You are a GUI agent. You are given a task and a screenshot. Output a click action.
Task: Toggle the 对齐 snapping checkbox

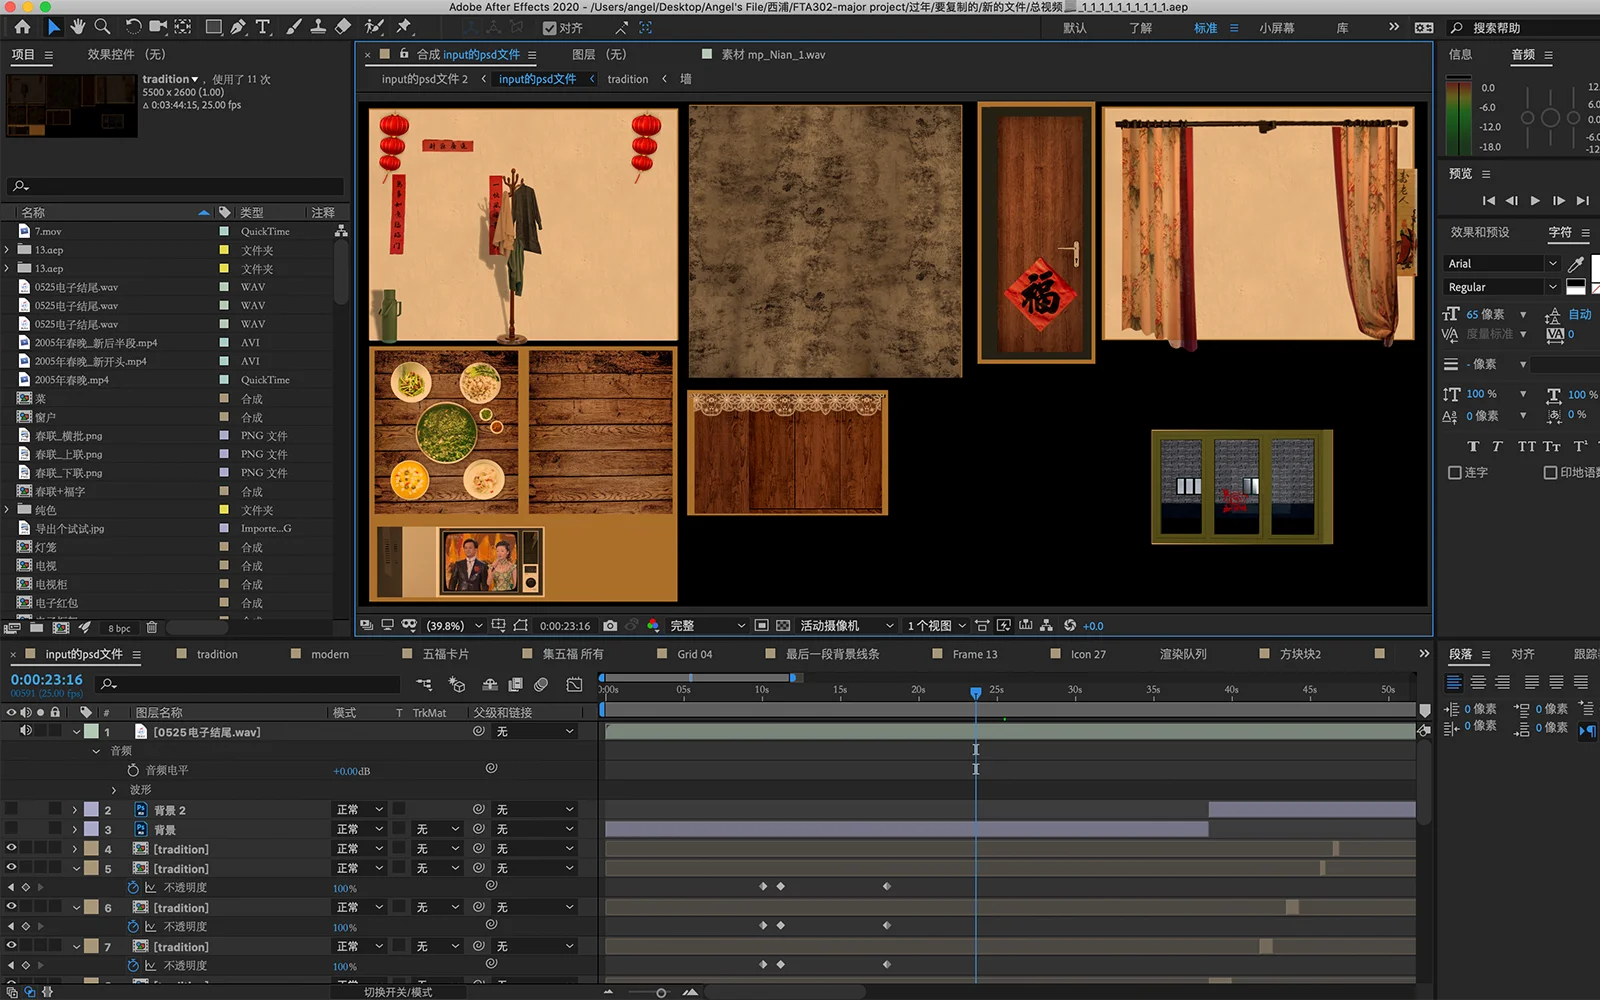tap(549, 28)
